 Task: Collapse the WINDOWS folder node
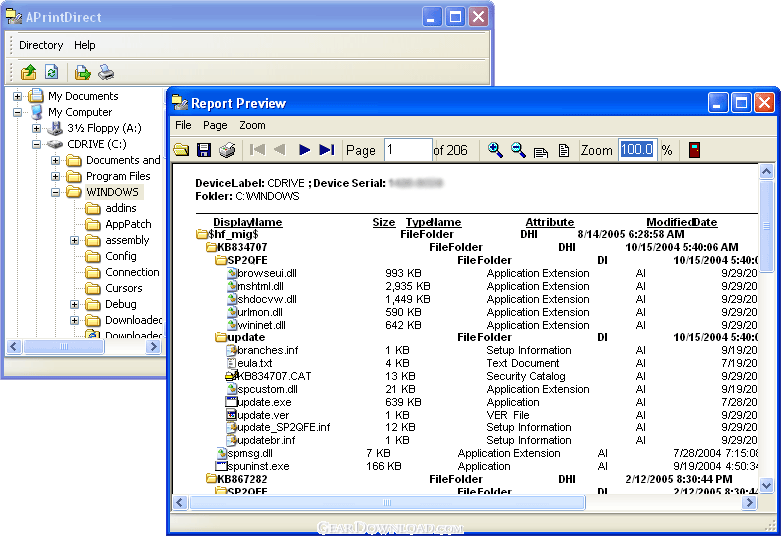click(55, 192)
